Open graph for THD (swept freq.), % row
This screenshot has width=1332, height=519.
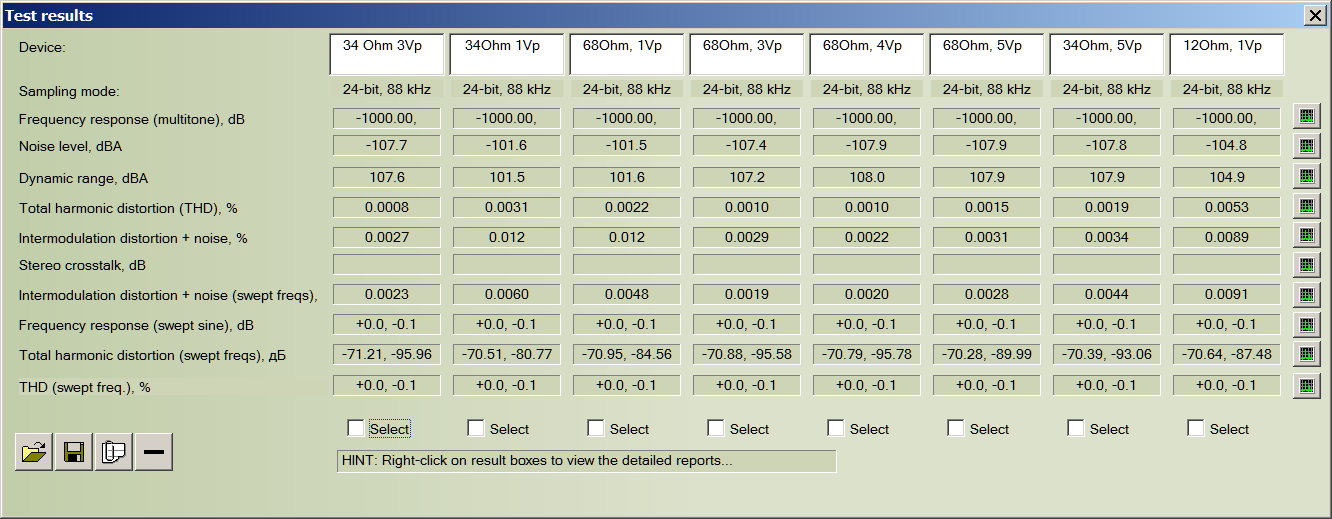(x=1306, y=385)
